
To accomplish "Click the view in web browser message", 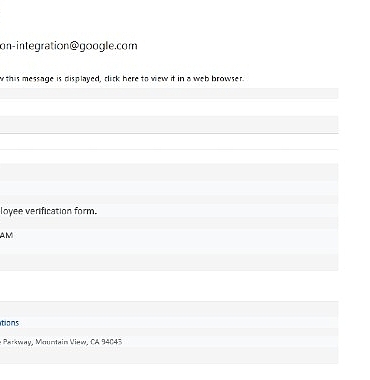I will (122, 79).
